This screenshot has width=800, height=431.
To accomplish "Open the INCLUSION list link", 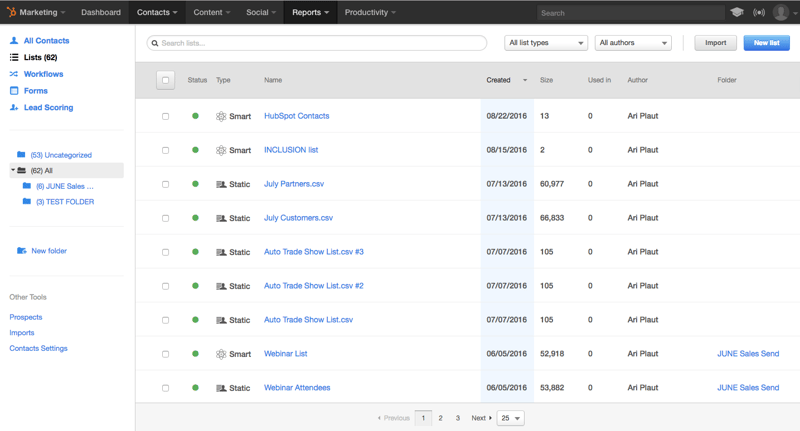I will 291,150.
